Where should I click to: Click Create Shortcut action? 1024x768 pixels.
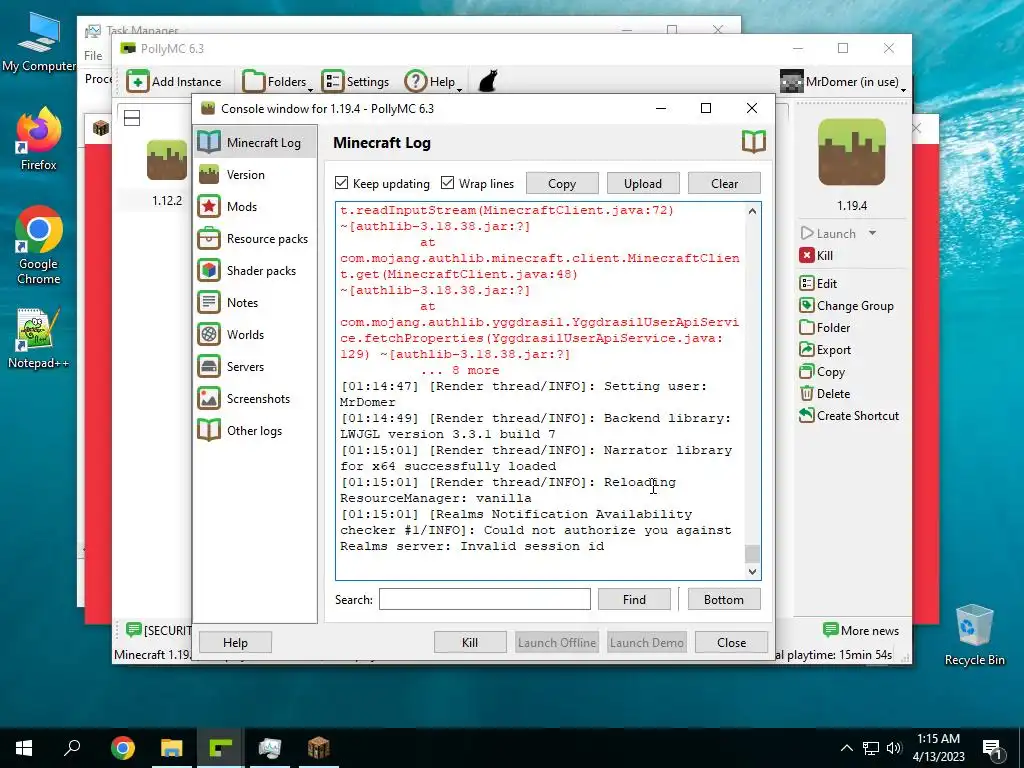tap(849, 415)
